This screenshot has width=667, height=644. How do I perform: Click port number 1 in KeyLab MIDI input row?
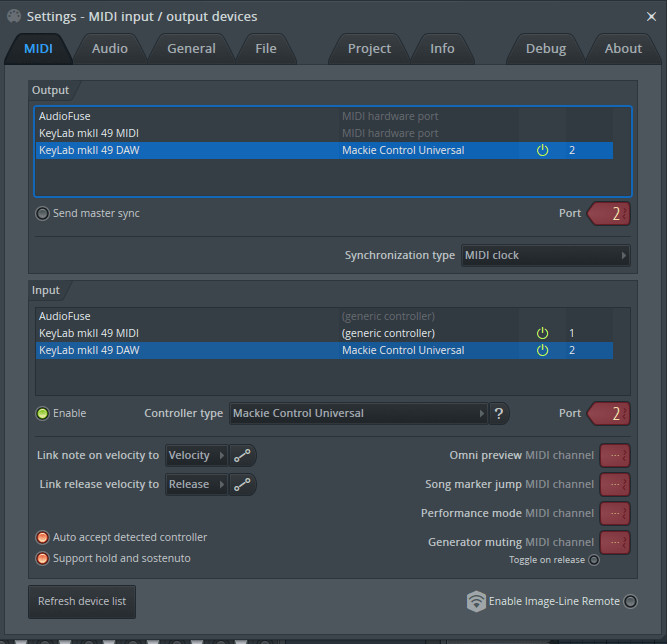click(572, 333)
